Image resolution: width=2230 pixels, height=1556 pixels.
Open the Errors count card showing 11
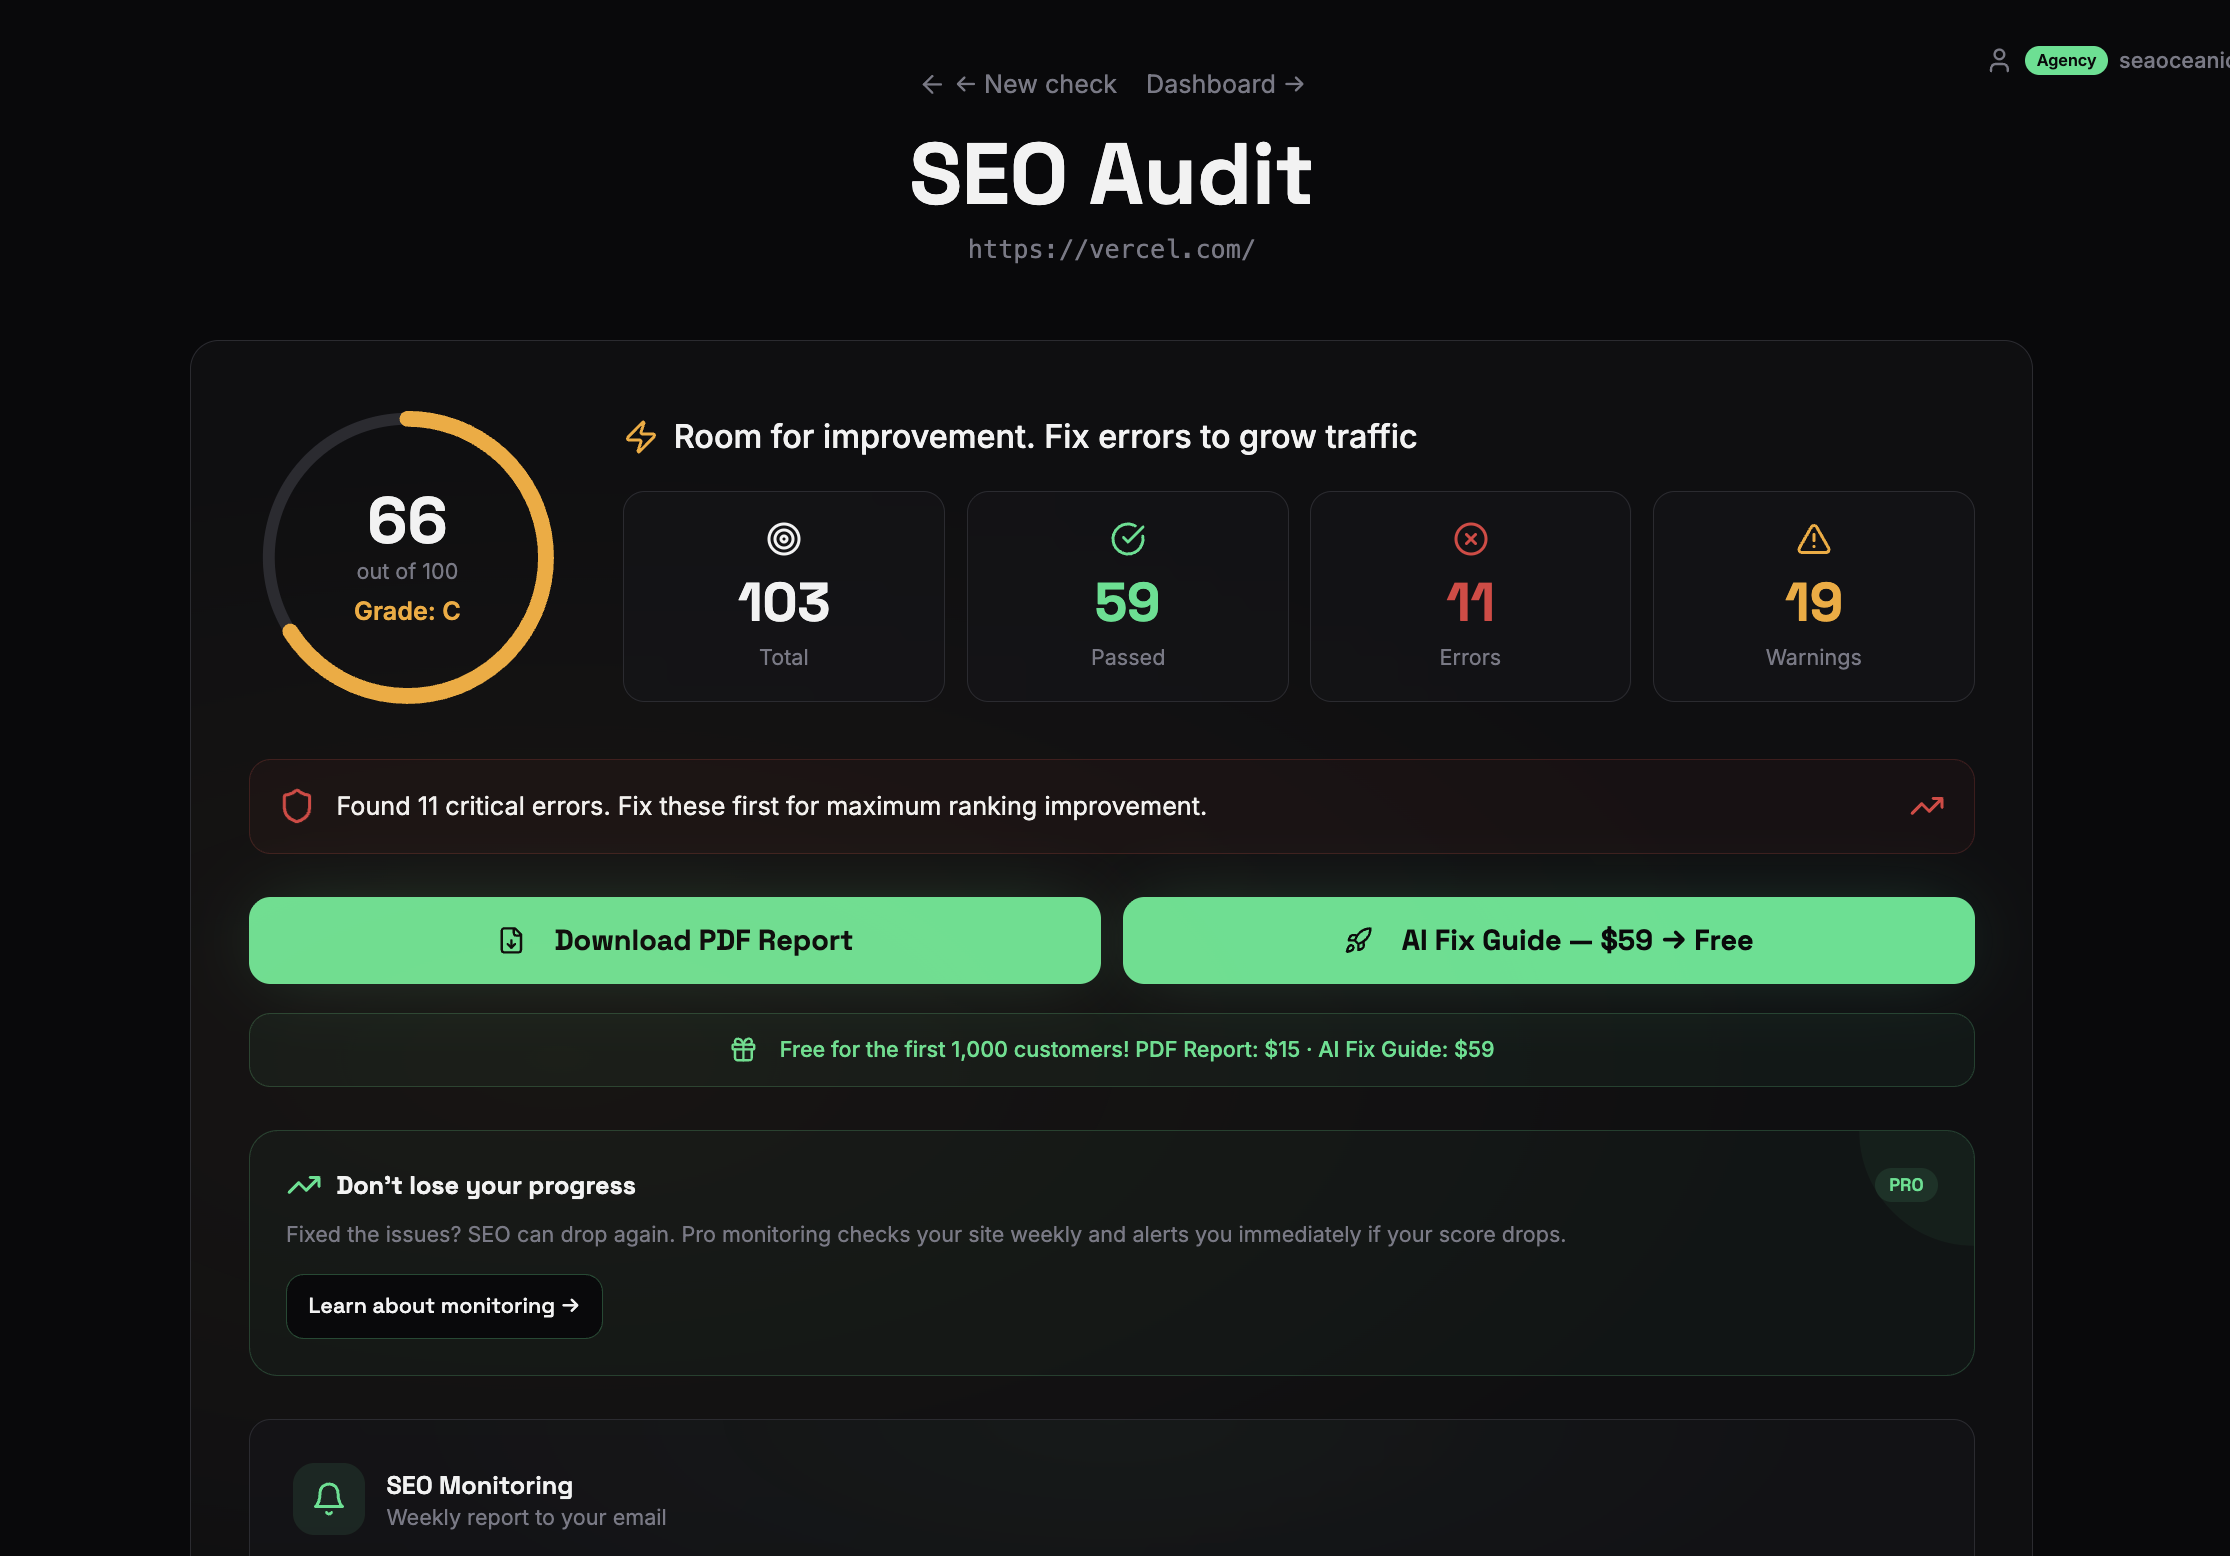click(1470, 597)
